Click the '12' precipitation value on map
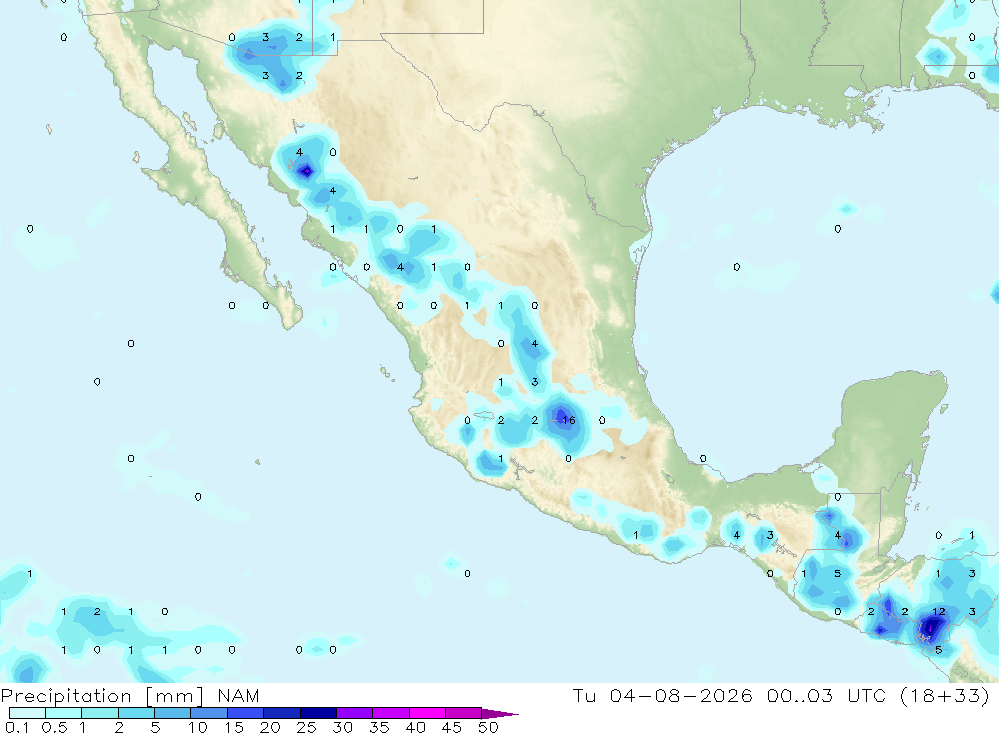Viewport: 1000px width, 733px height. [x=938, y=612]
